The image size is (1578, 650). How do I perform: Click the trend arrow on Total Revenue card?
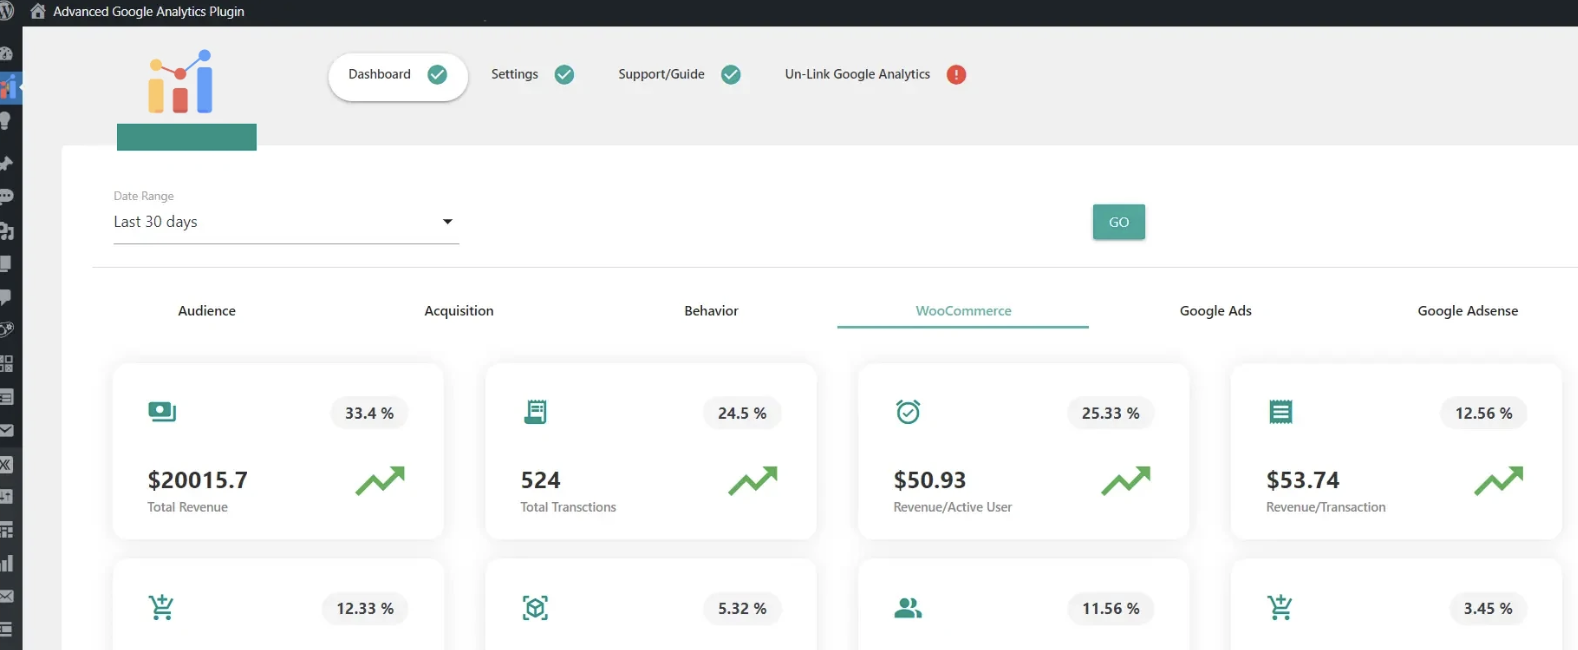click(x=380, y=481)
